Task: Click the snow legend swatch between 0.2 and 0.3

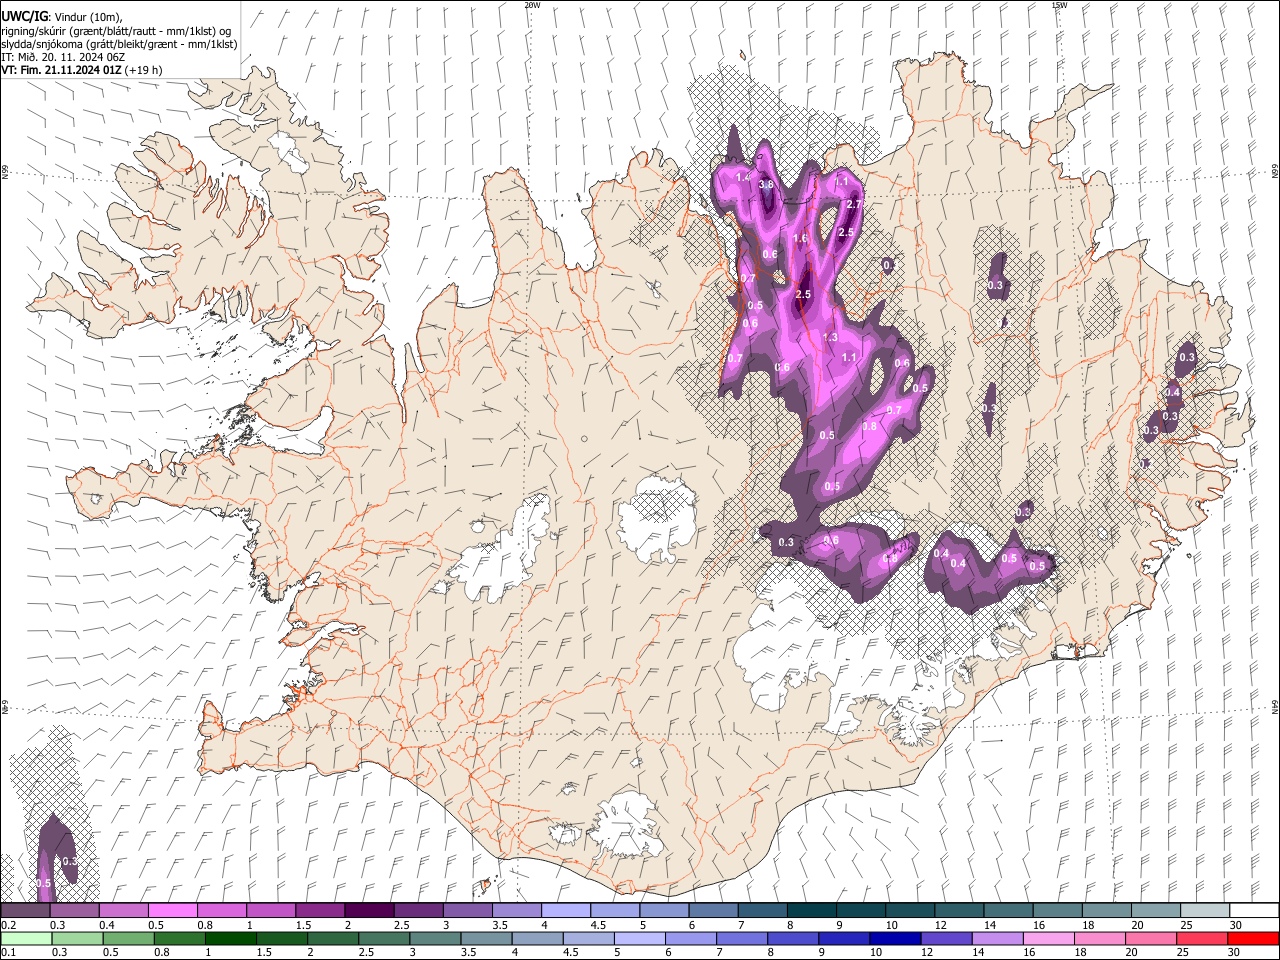Action: (26, 910)
